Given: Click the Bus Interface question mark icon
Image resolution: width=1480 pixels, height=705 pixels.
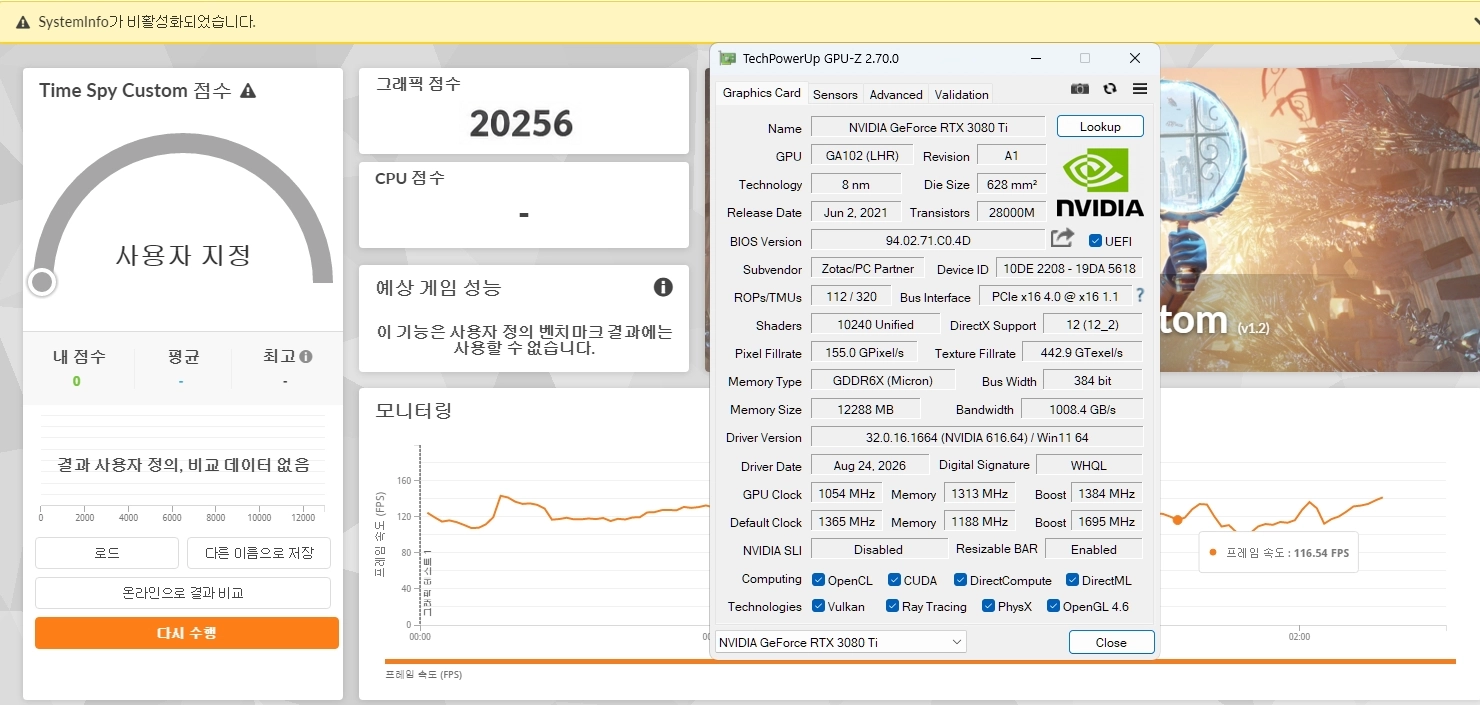Looking at the screenshot, I should click(x=1140, y=296).
